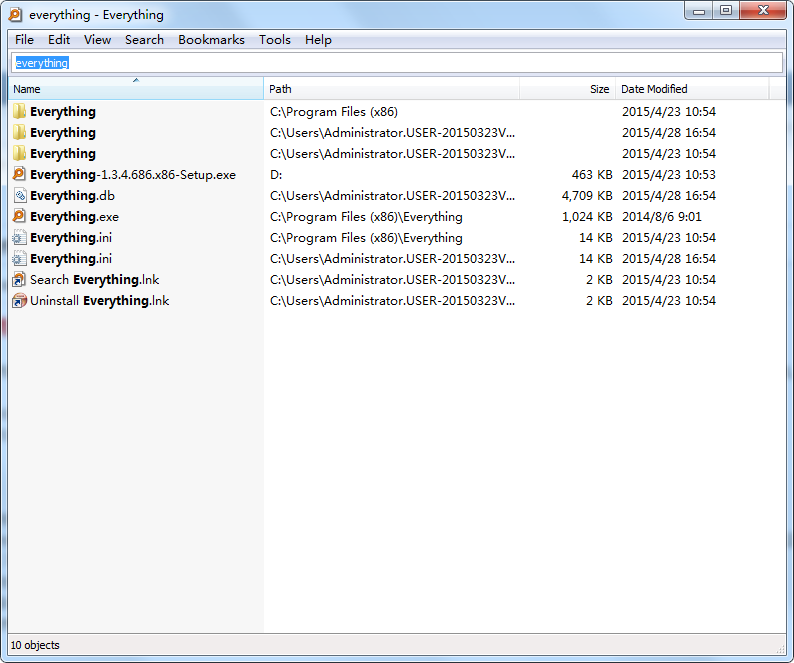Open the Search menu
The height and width of the screenshot is (663, 794).
click(144, 40)
